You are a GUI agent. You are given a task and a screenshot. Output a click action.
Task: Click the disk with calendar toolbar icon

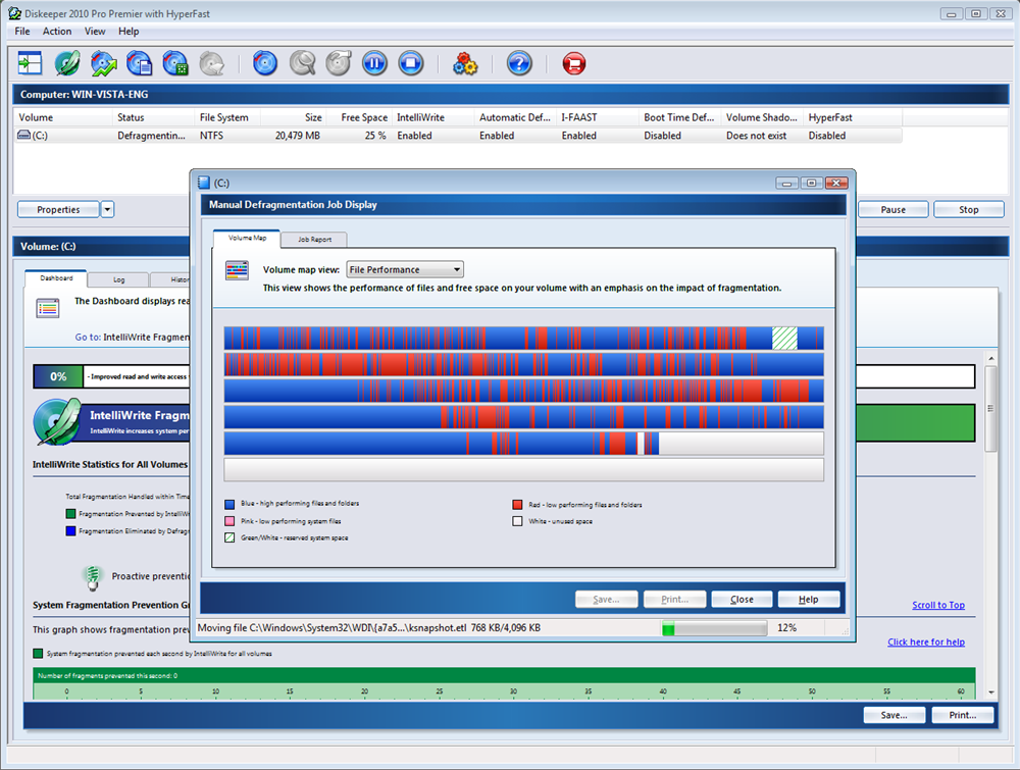click(176, 63)
